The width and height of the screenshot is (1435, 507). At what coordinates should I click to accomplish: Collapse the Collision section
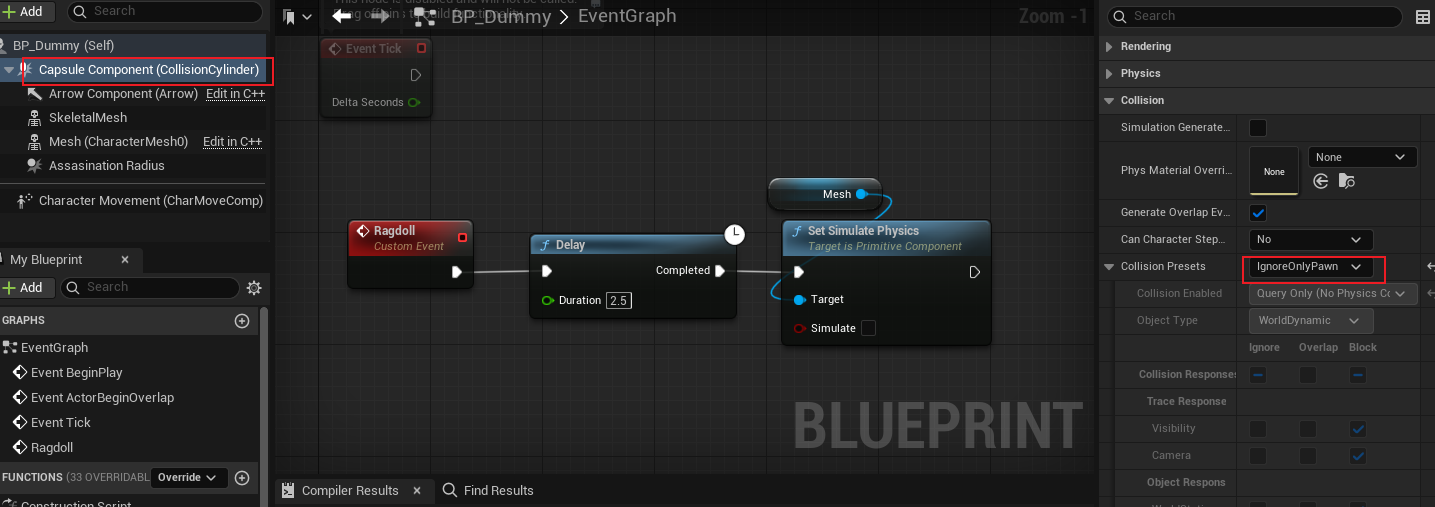1108,101
